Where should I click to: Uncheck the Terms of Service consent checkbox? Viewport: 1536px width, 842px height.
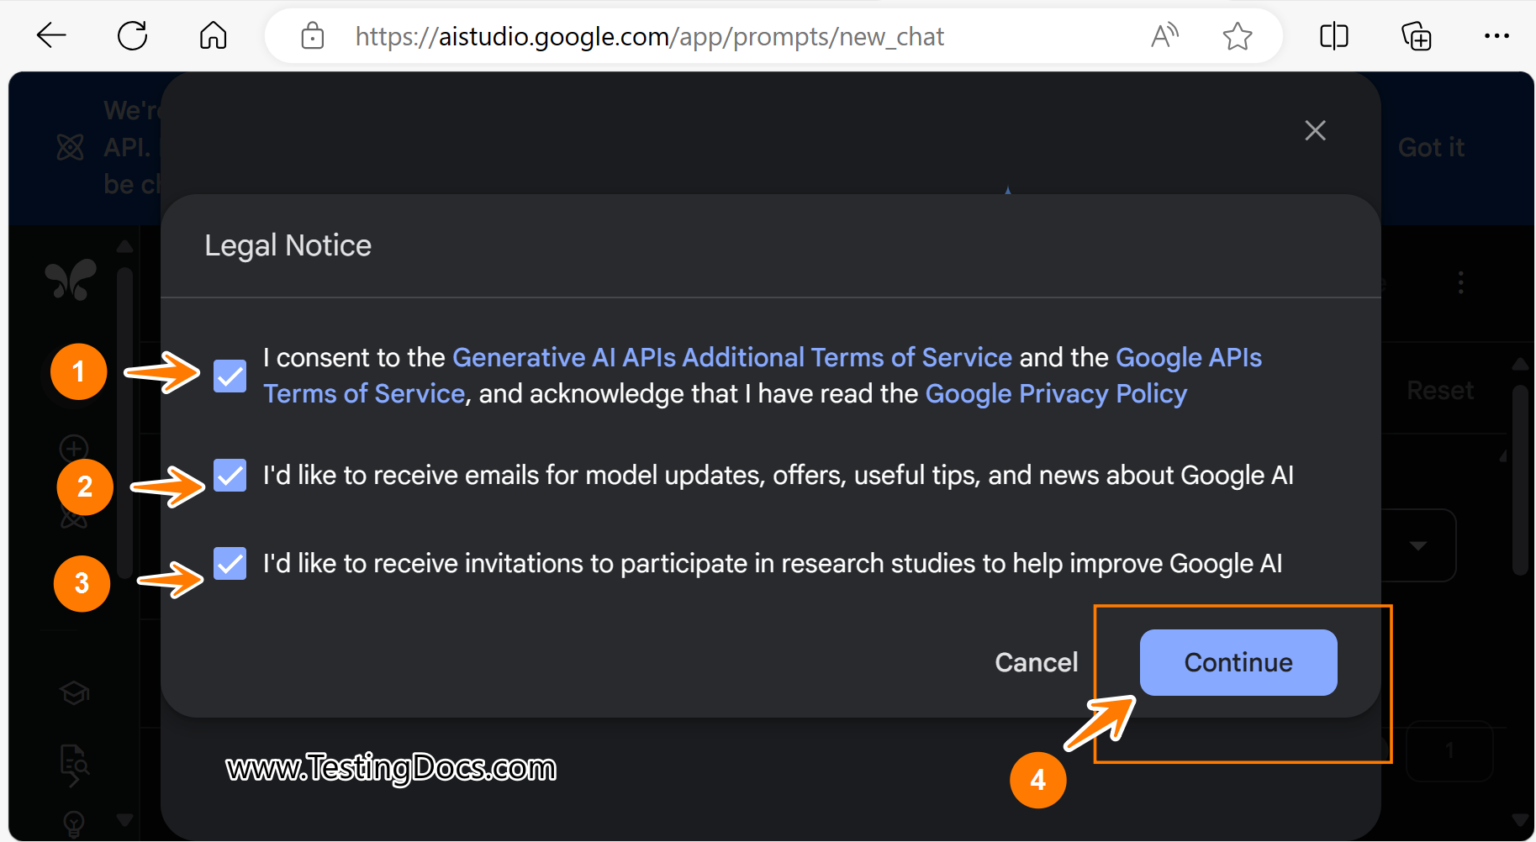[x=229, y=376]
